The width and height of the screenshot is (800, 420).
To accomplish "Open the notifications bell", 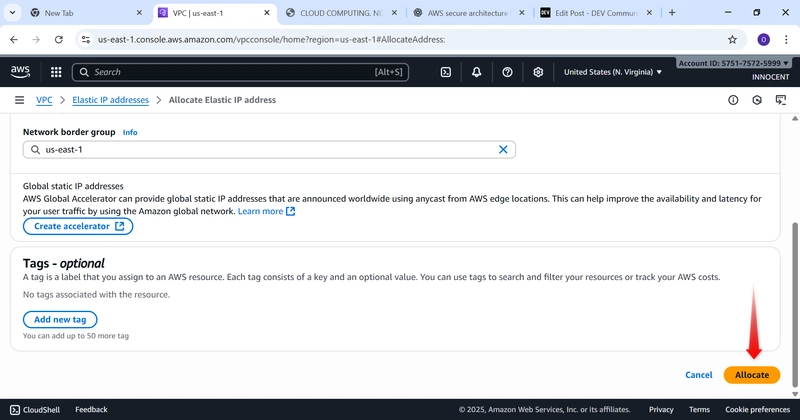I will click(476, 72).
